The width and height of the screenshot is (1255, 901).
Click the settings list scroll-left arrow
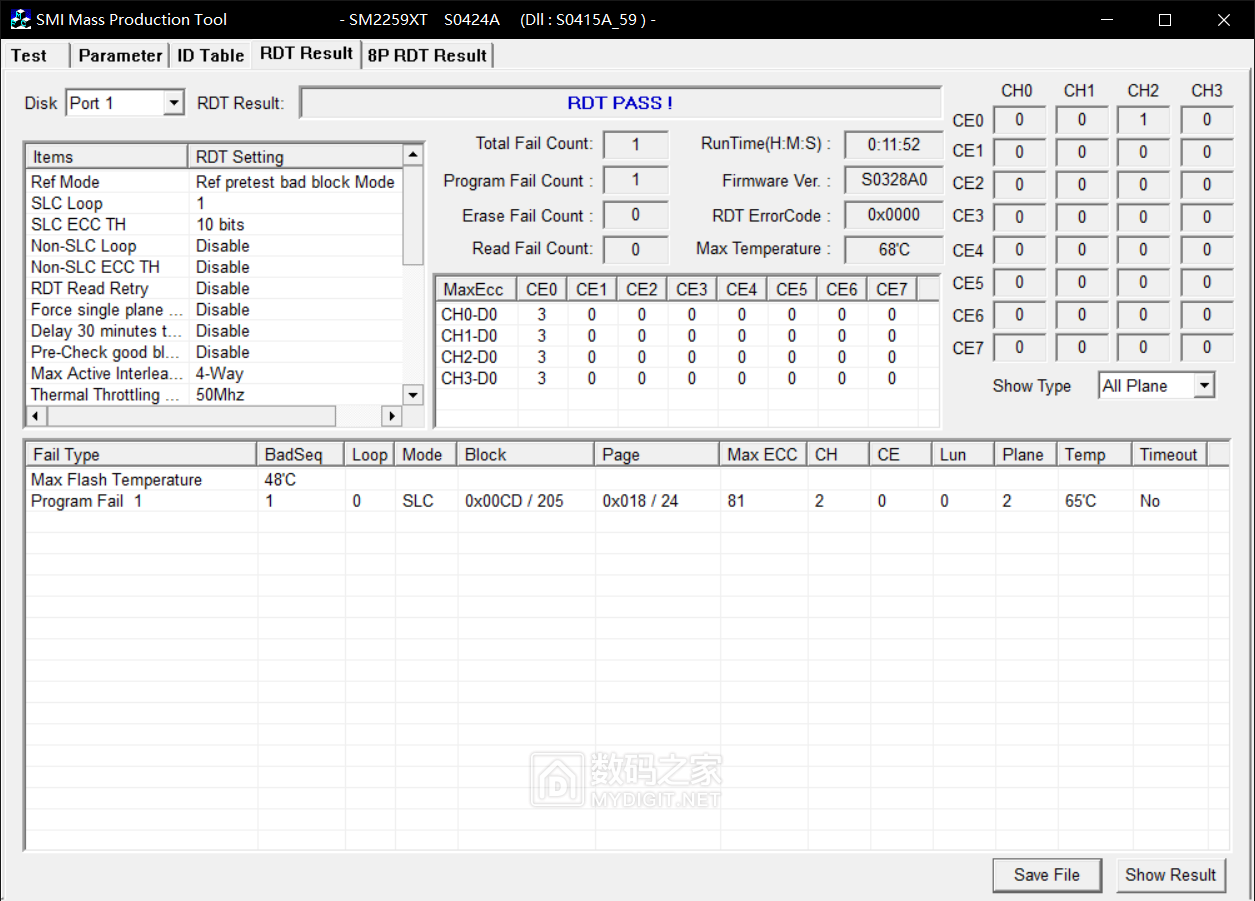point(35,416)
